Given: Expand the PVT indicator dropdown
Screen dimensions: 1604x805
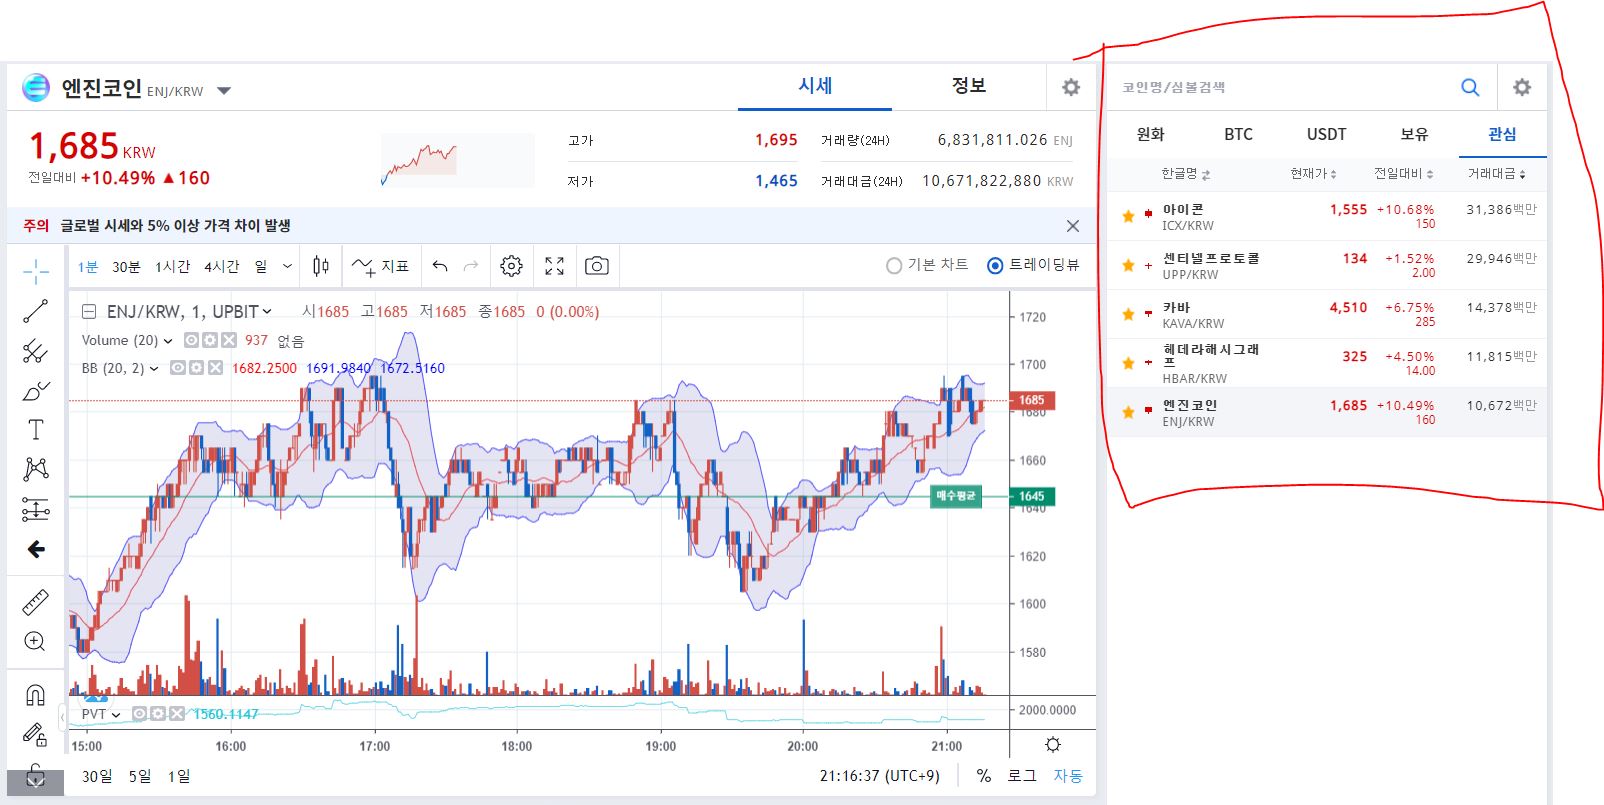Looking at the screenshot, I should pyautogui.click(x=116, y=714).
